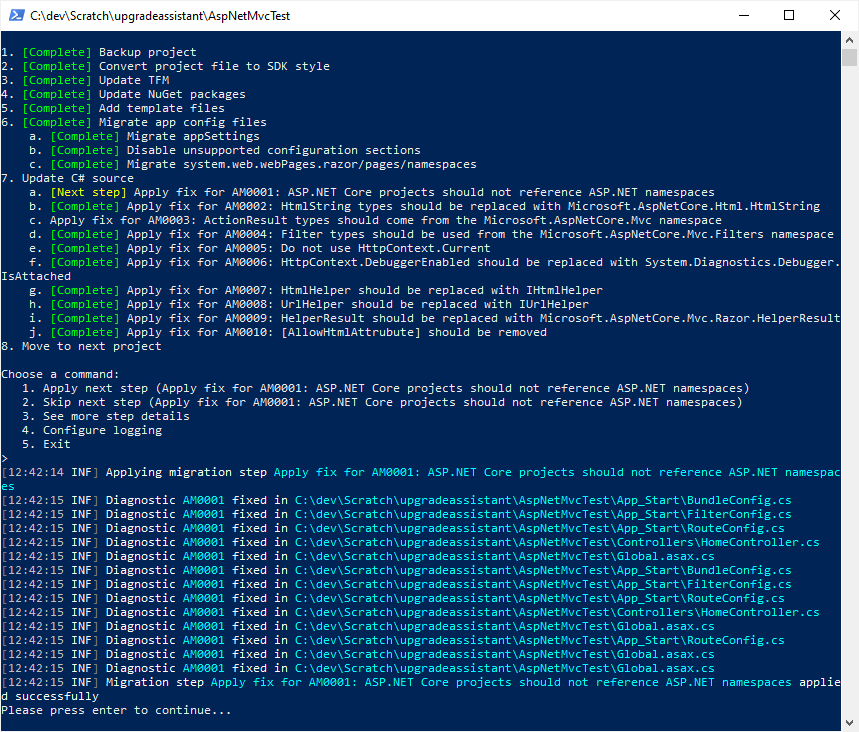859x732 pixels.
Task: Click step "8. Move to next project"
Action: click(80, 345)
